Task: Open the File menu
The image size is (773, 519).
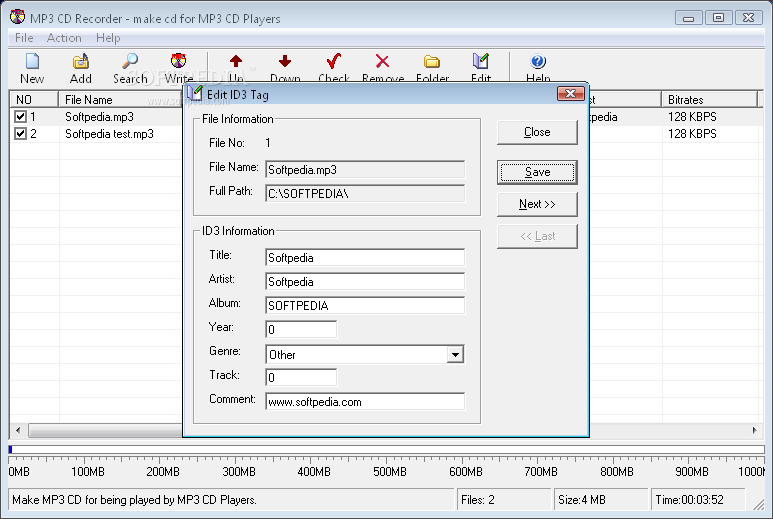Action: (x=24, y=38)
